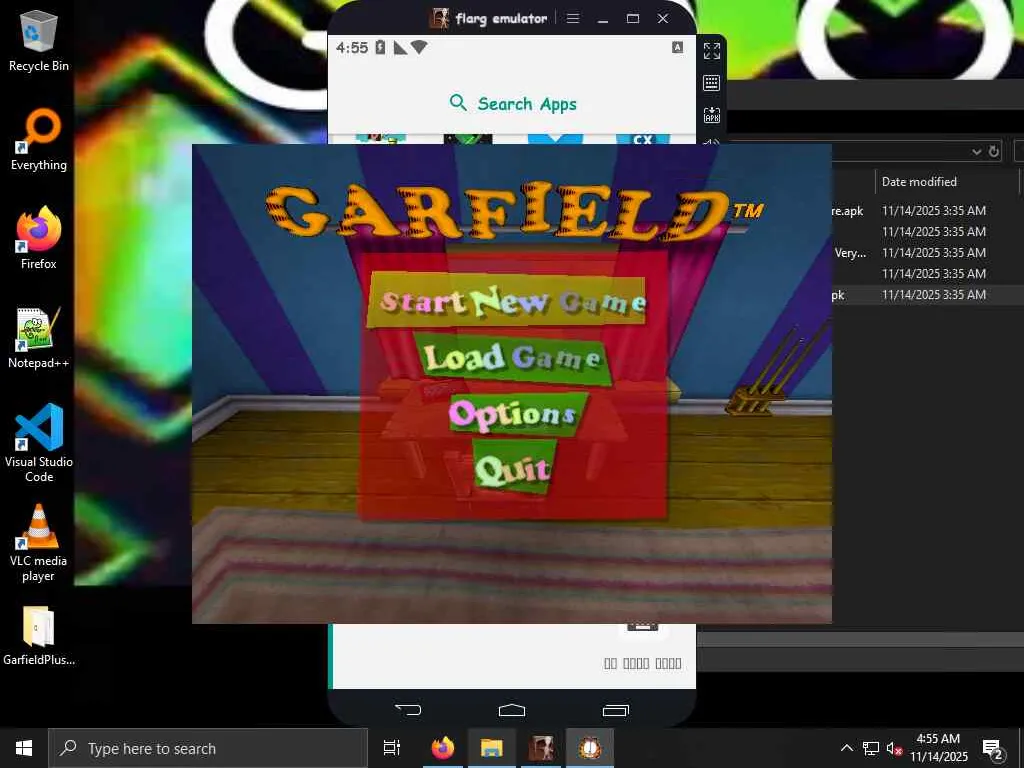Choose Load Game in the Garfield menu

(x=513, y=358)
